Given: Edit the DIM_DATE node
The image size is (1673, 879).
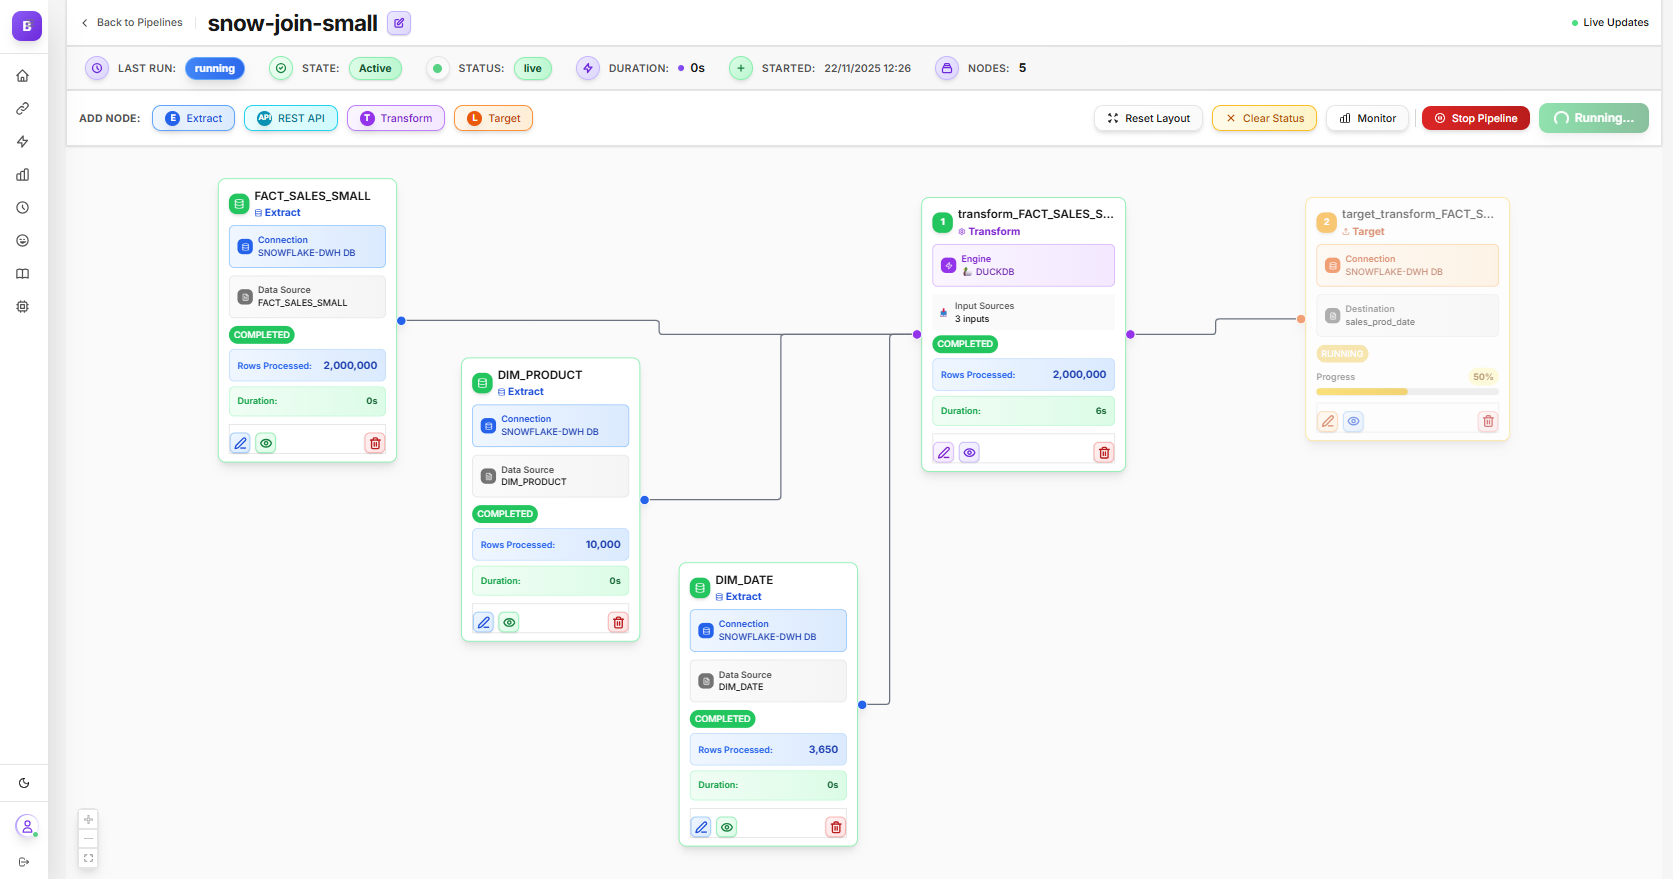Looking at the screenshot, I should [x=701, y=827].
